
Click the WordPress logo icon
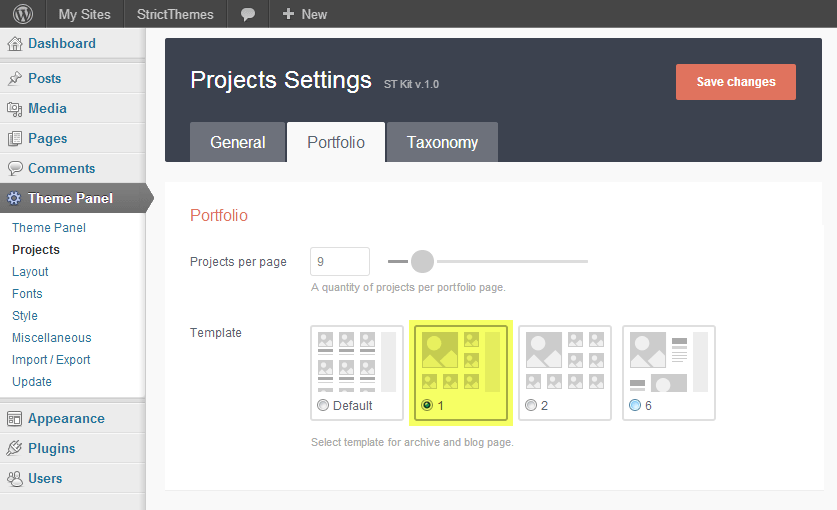tap(22, 14)
